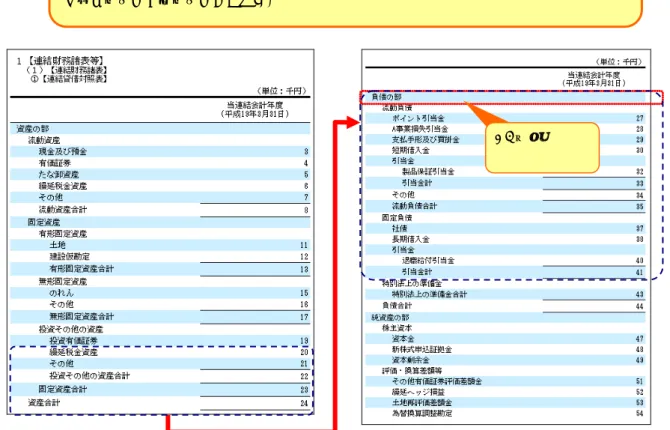Click the 当連結会計年度 column header in the left table
670x430 pixels.
[255, 105]
